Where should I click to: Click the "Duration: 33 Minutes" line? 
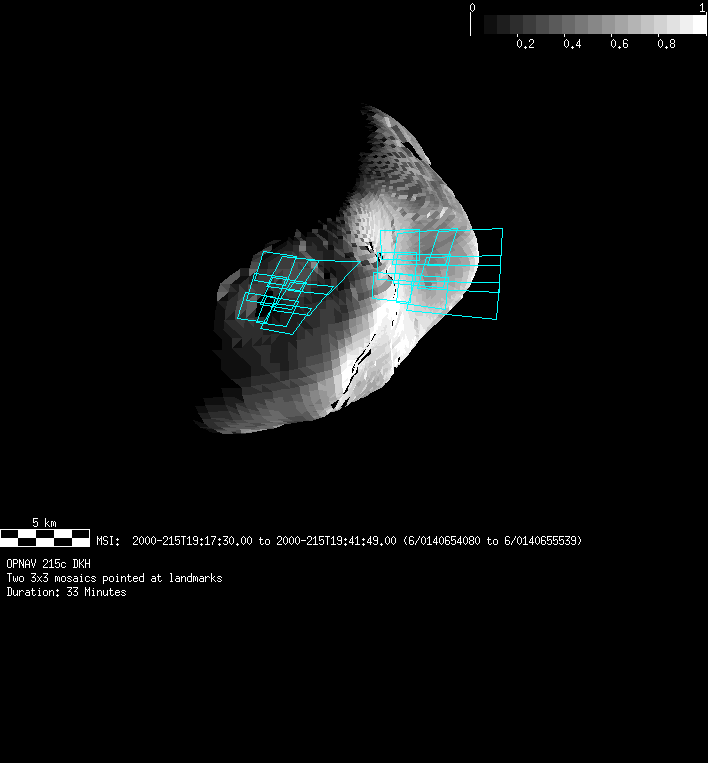tap(66, 592)
